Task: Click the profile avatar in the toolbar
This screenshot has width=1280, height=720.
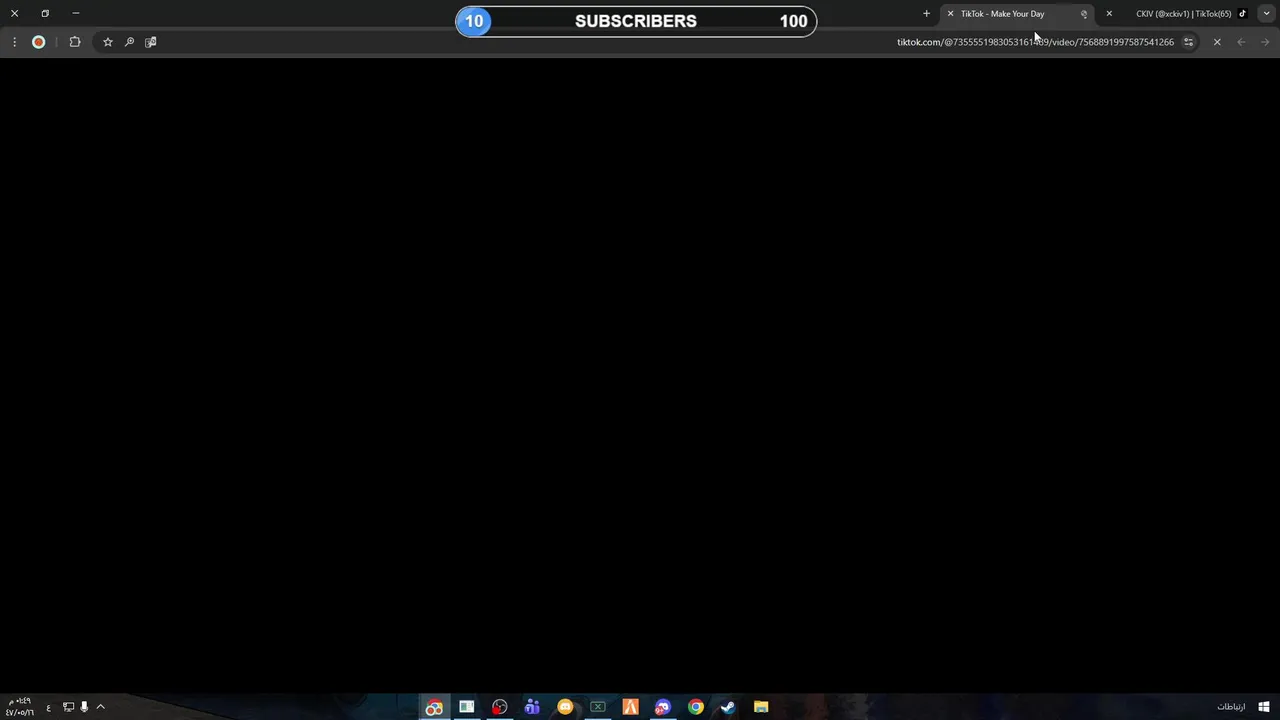Action: pos(39,42)
